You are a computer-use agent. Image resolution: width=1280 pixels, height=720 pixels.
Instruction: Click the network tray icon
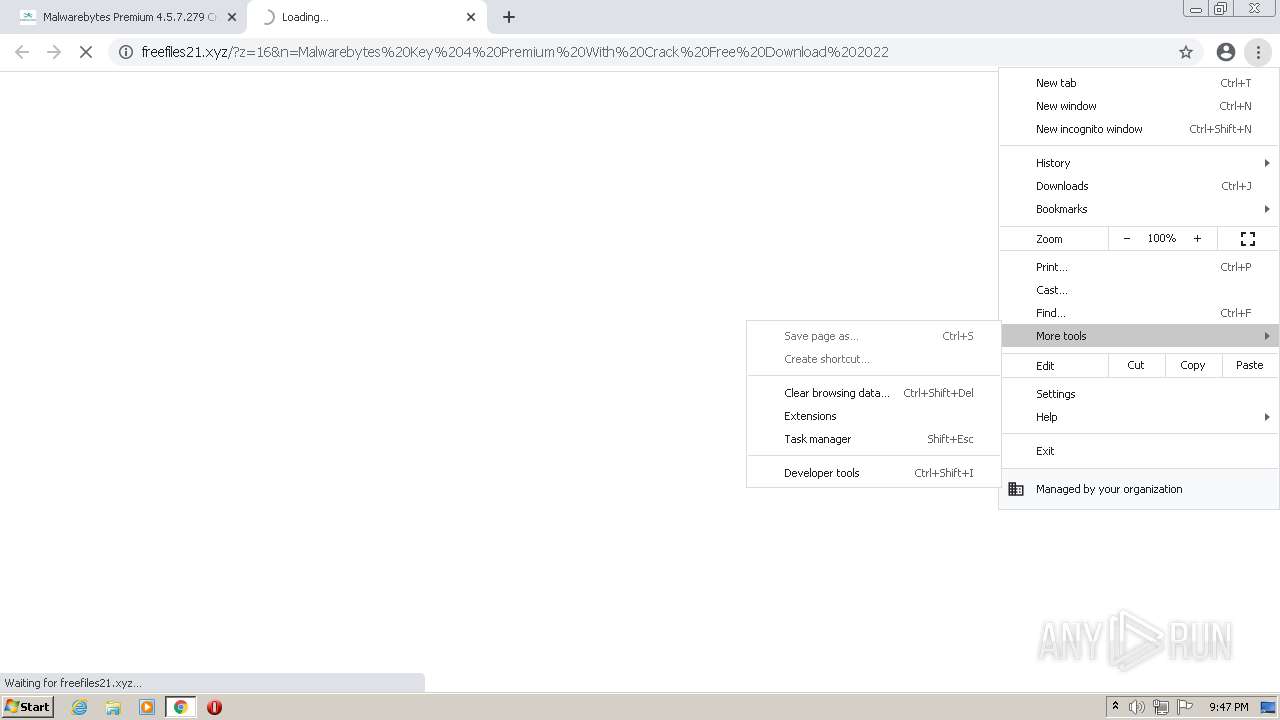click(1161, 707)
